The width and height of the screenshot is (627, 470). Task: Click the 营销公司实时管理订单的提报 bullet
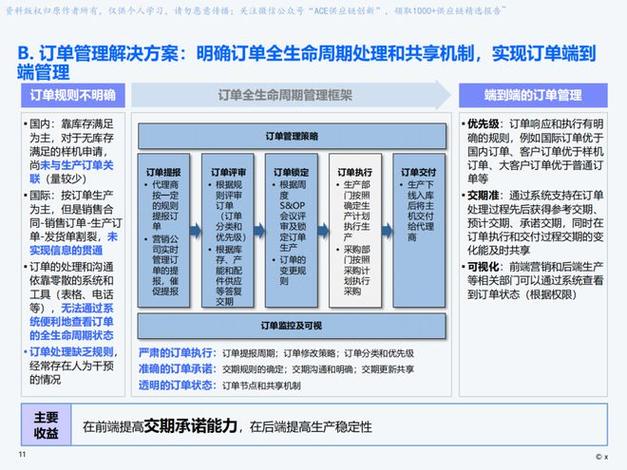point(163,265)
